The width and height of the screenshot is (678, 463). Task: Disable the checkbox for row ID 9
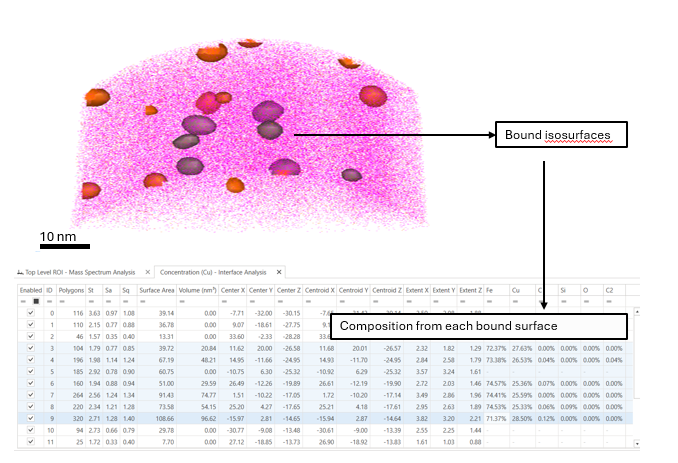tap(30, 417)
